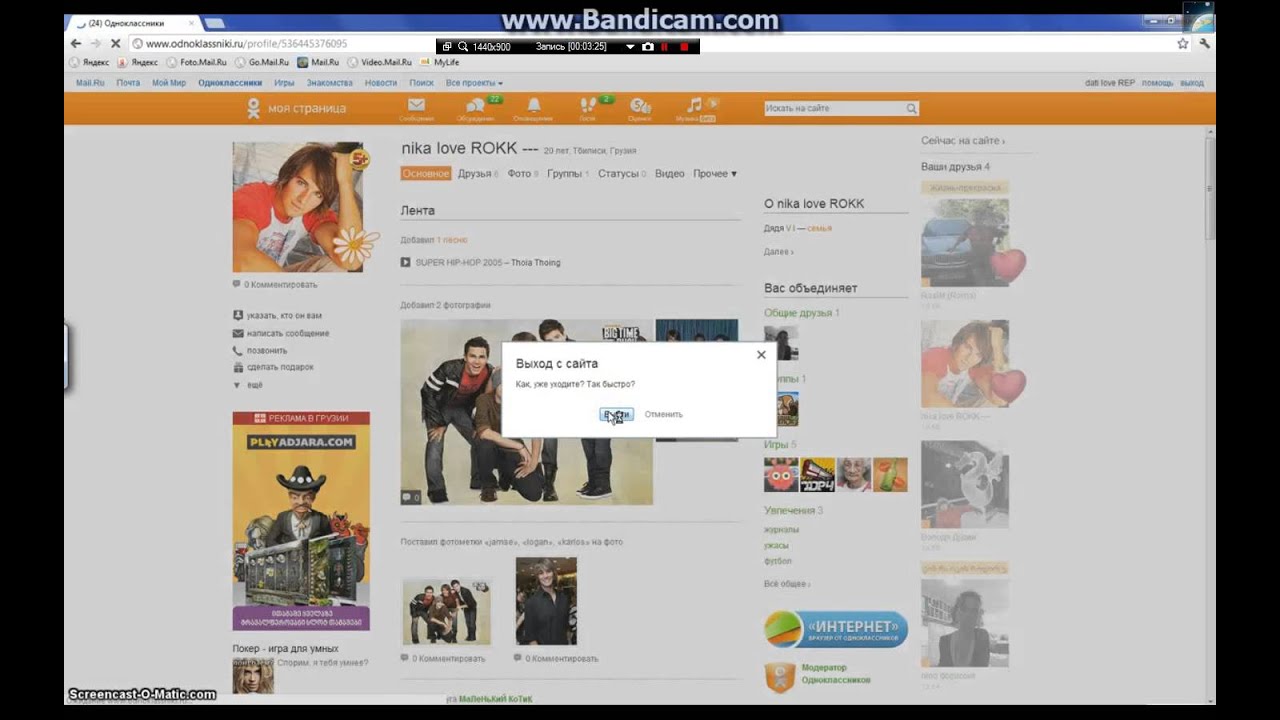Screen dimensions: 1280x720
Task: Click the Сообщения envelope icon
Action: pos(416,105)
